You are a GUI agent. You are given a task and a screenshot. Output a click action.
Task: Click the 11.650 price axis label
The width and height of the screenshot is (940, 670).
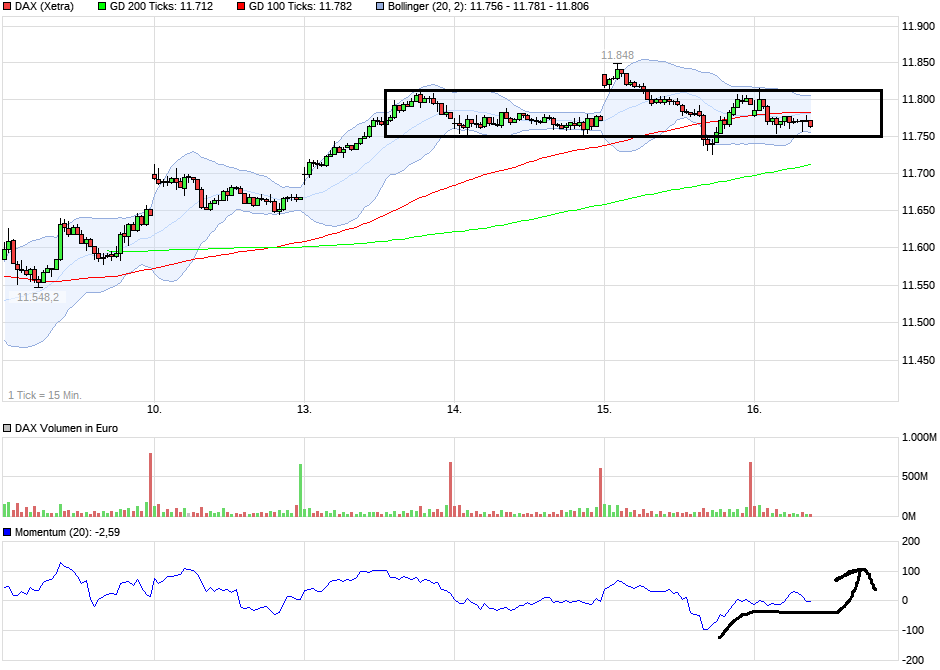(x=918, y=210)
